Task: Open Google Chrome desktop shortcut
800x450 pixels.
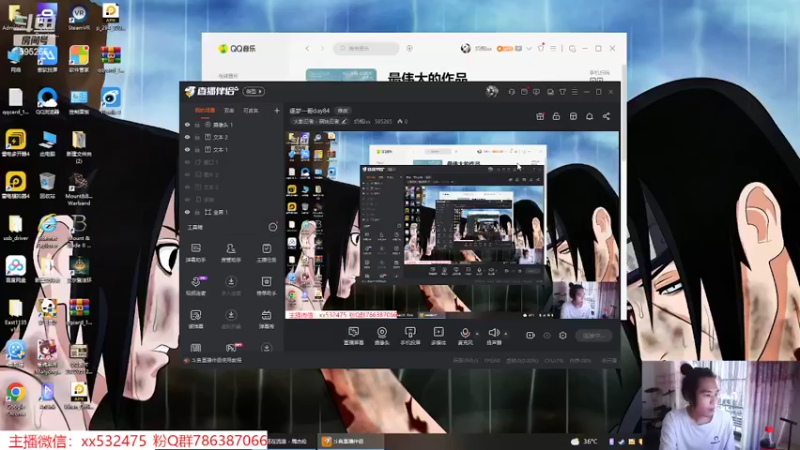Action: click(16, 397)
